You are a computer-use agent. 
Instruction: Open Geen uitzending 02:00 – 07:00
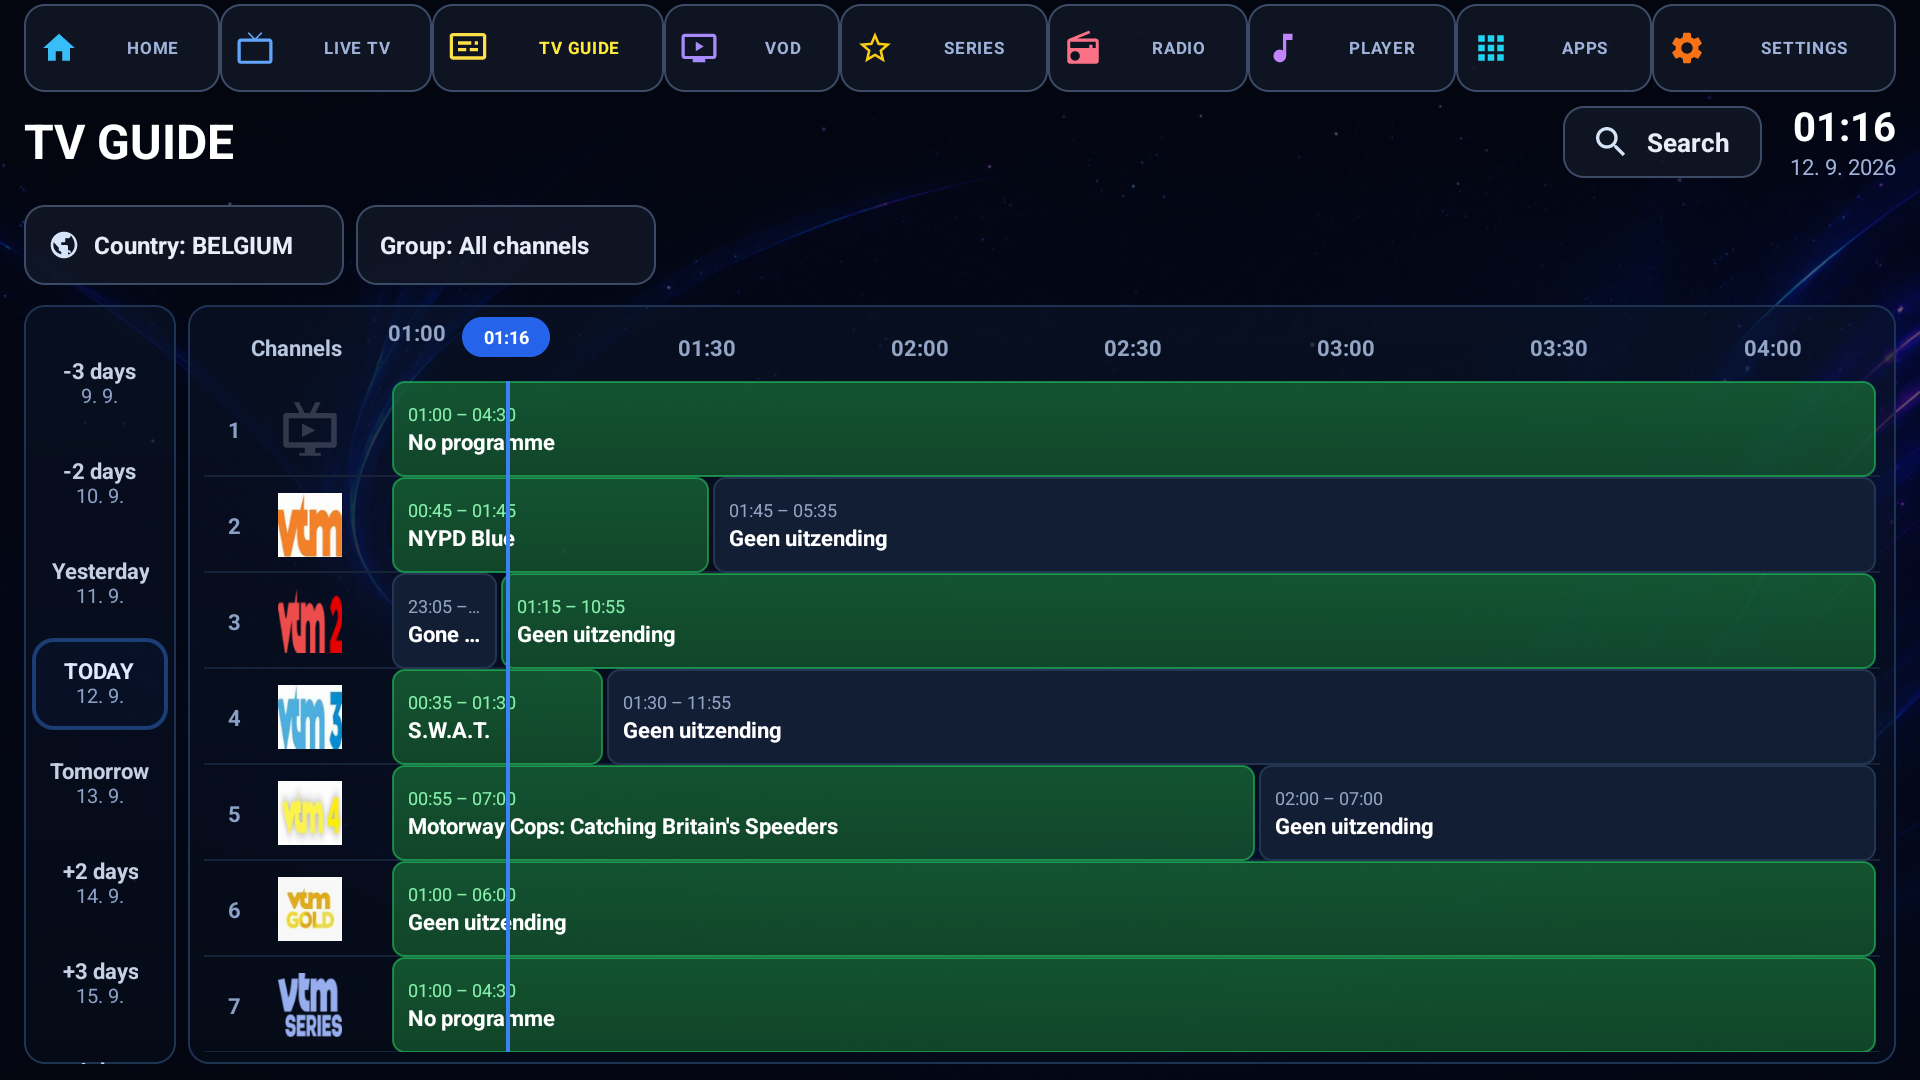(1567, 813)
